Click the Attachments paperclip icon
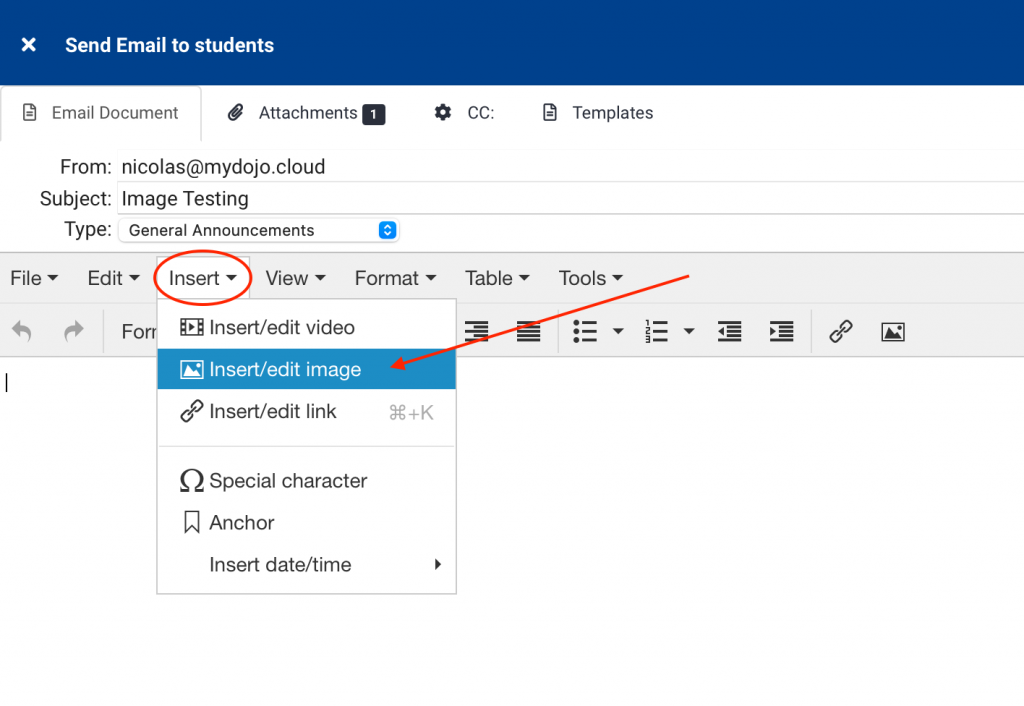Viewport: 1024px width, 706px height. [x=236, y=113]
